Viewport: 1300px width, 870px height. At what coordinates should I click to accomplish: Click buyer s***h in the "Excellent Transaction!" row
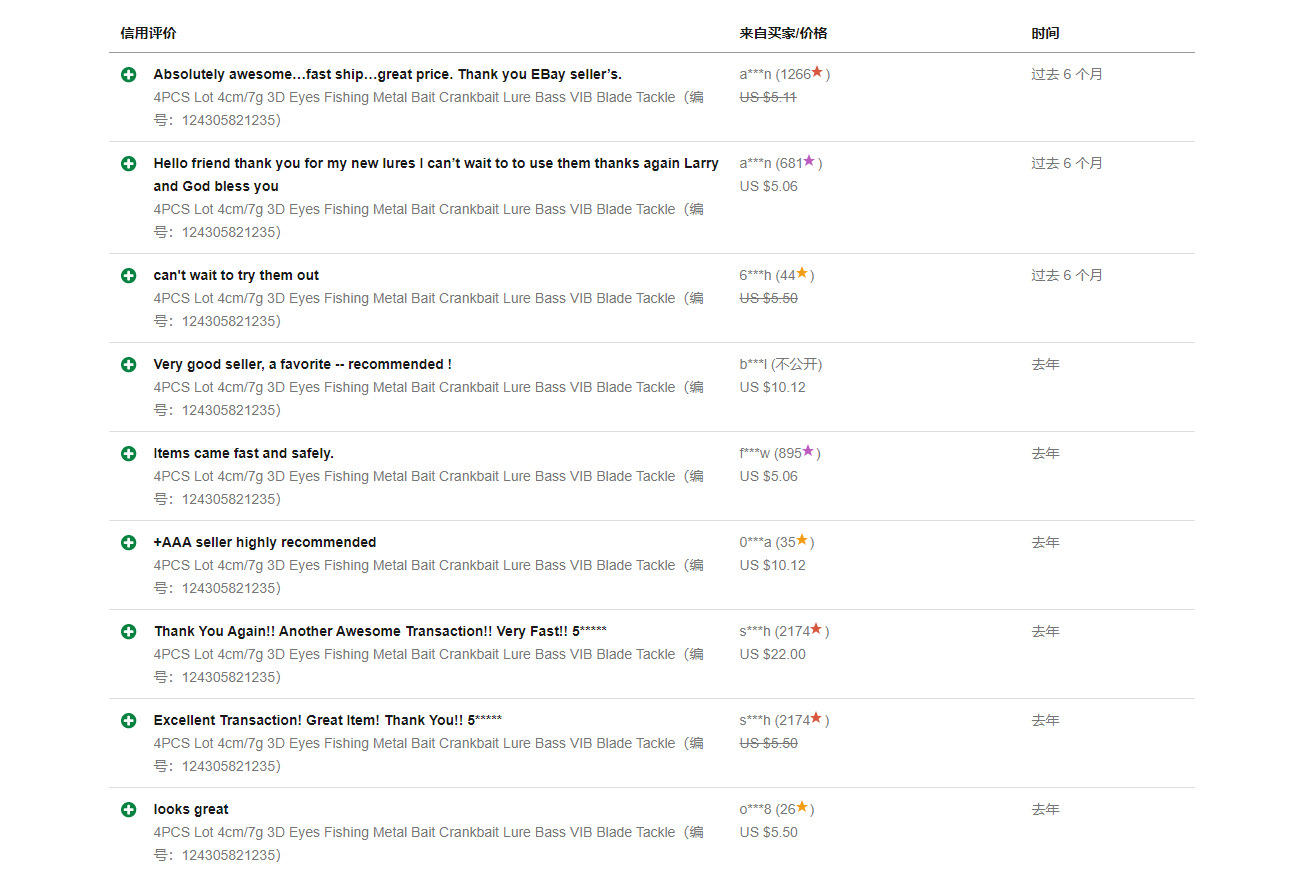(755, 720)
